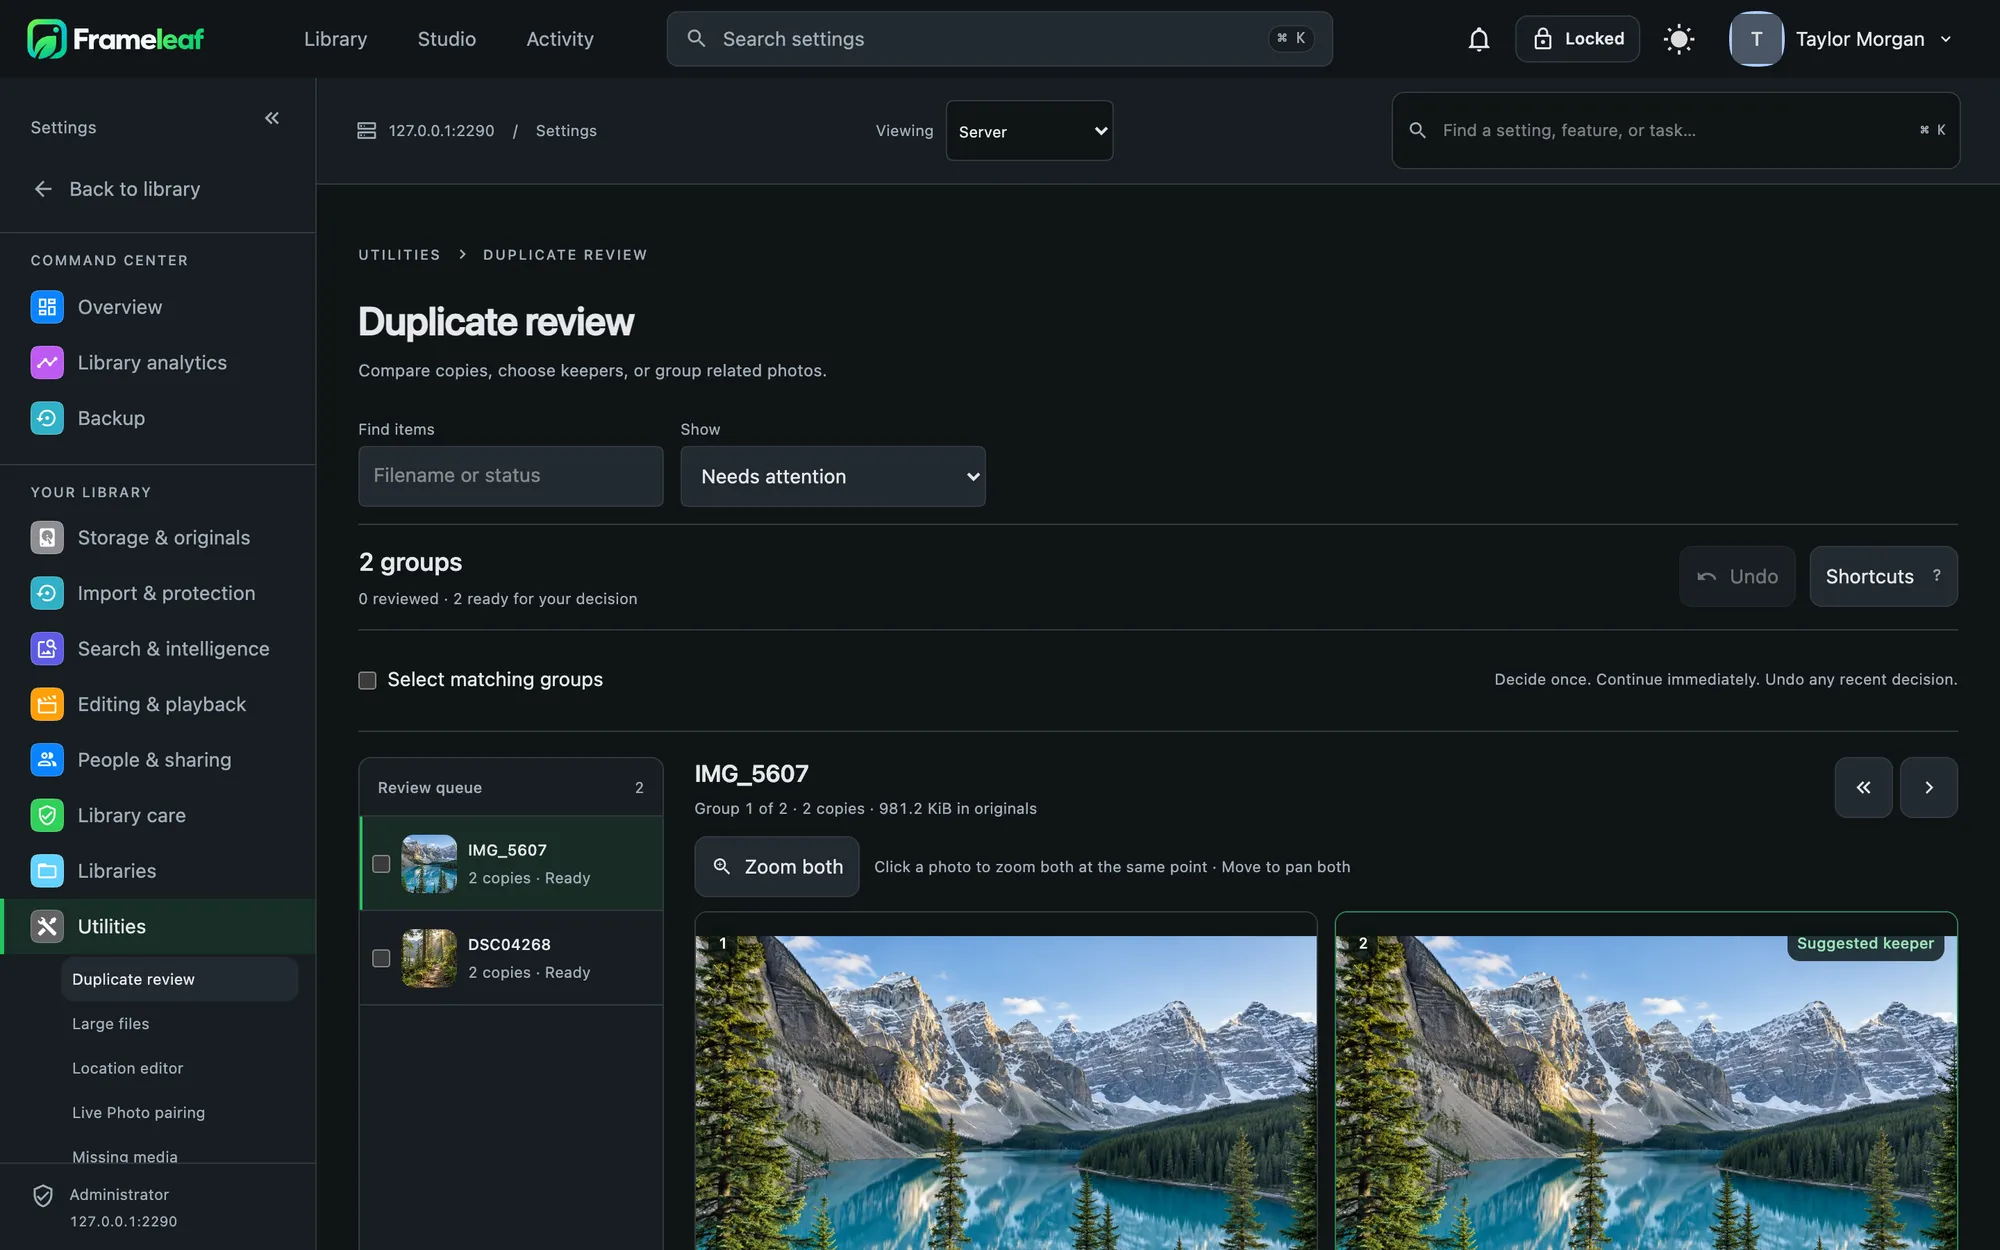Jump to first group with double-chevron
2000x1250 pixels.
(x=1863, y=788)
